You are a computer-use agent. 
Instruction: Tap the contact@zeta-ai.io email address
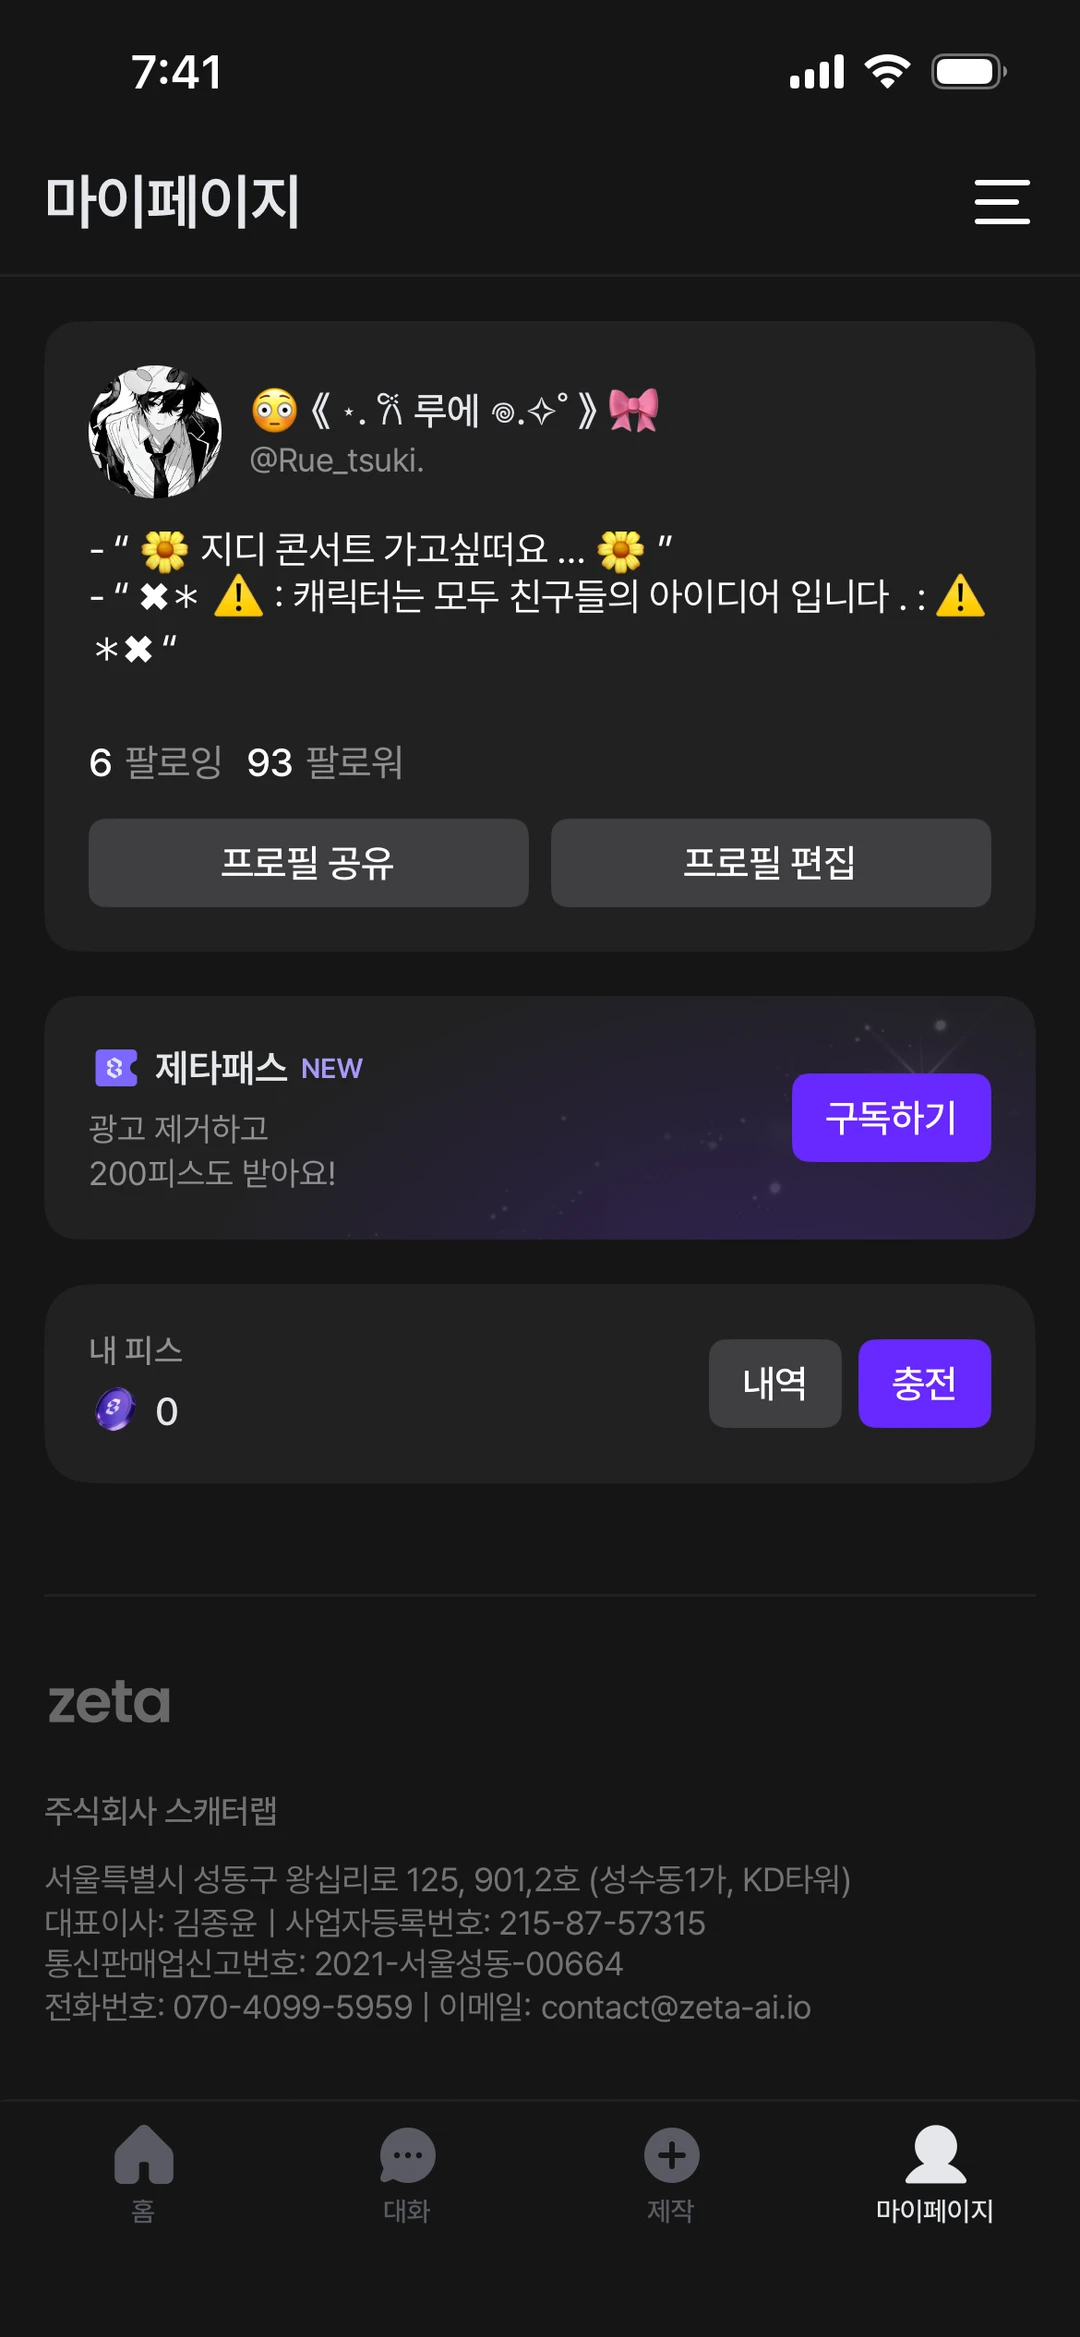coord(676,2007)
